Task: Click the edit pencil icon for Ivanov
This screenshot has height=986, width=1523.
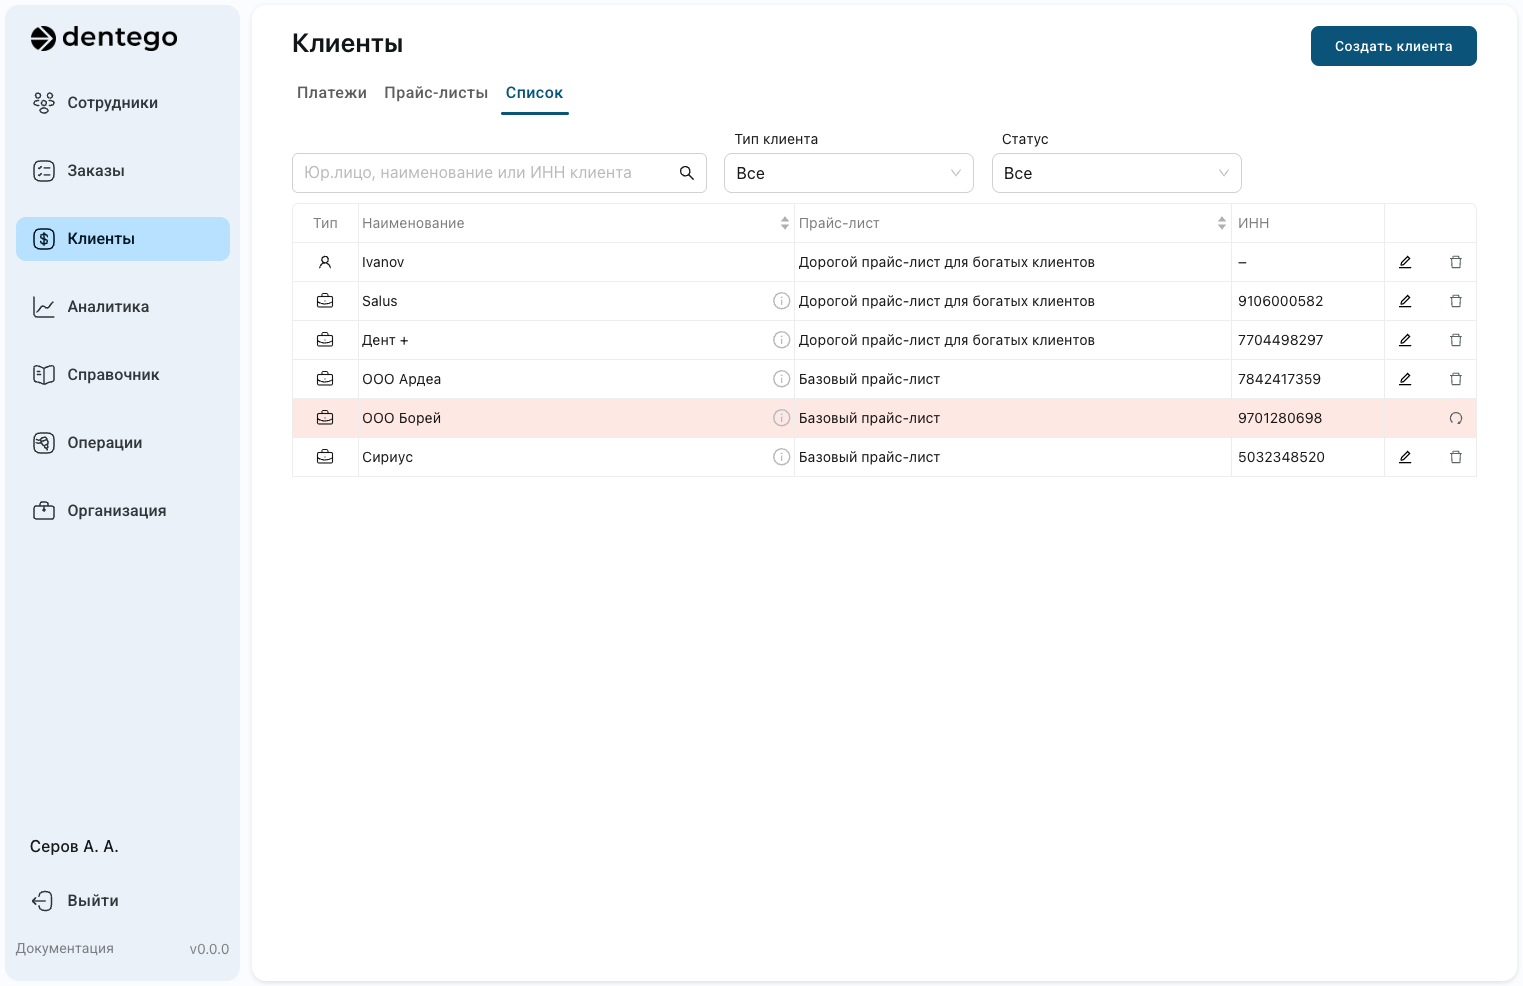Action: coord(1405,262)
